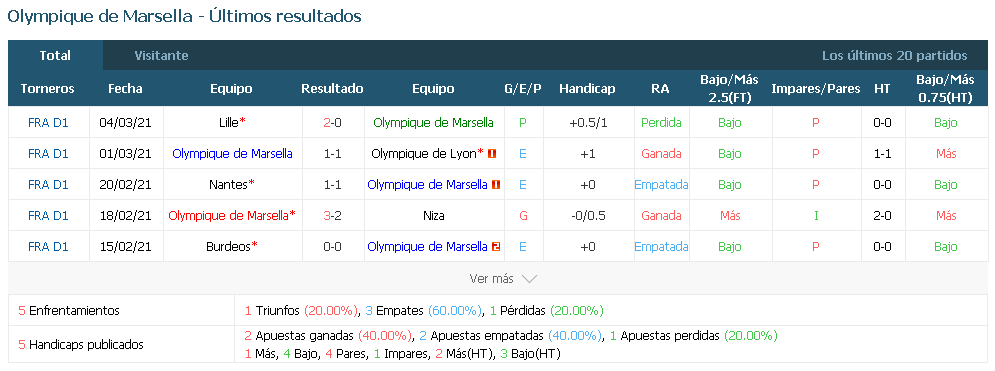Click the red card icon in the Burdeos row
Screen dimensions: 995x371
pos(496,247)
